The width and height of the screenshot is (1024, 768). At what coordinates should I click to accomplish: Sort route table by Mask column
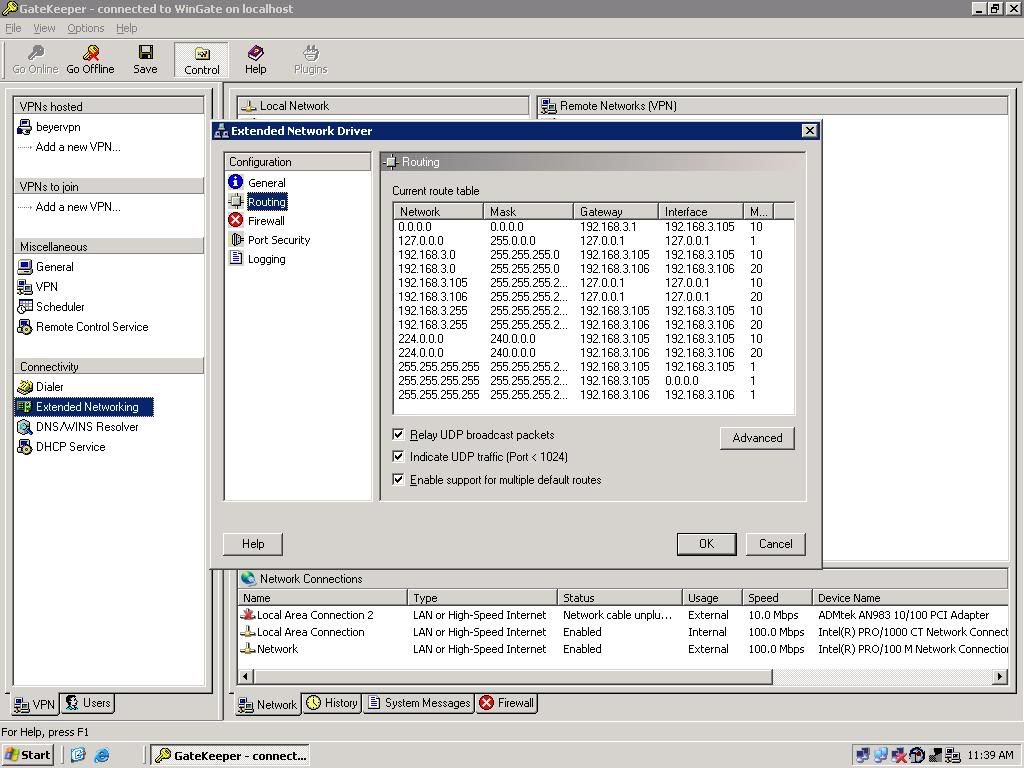coord(528,212)
